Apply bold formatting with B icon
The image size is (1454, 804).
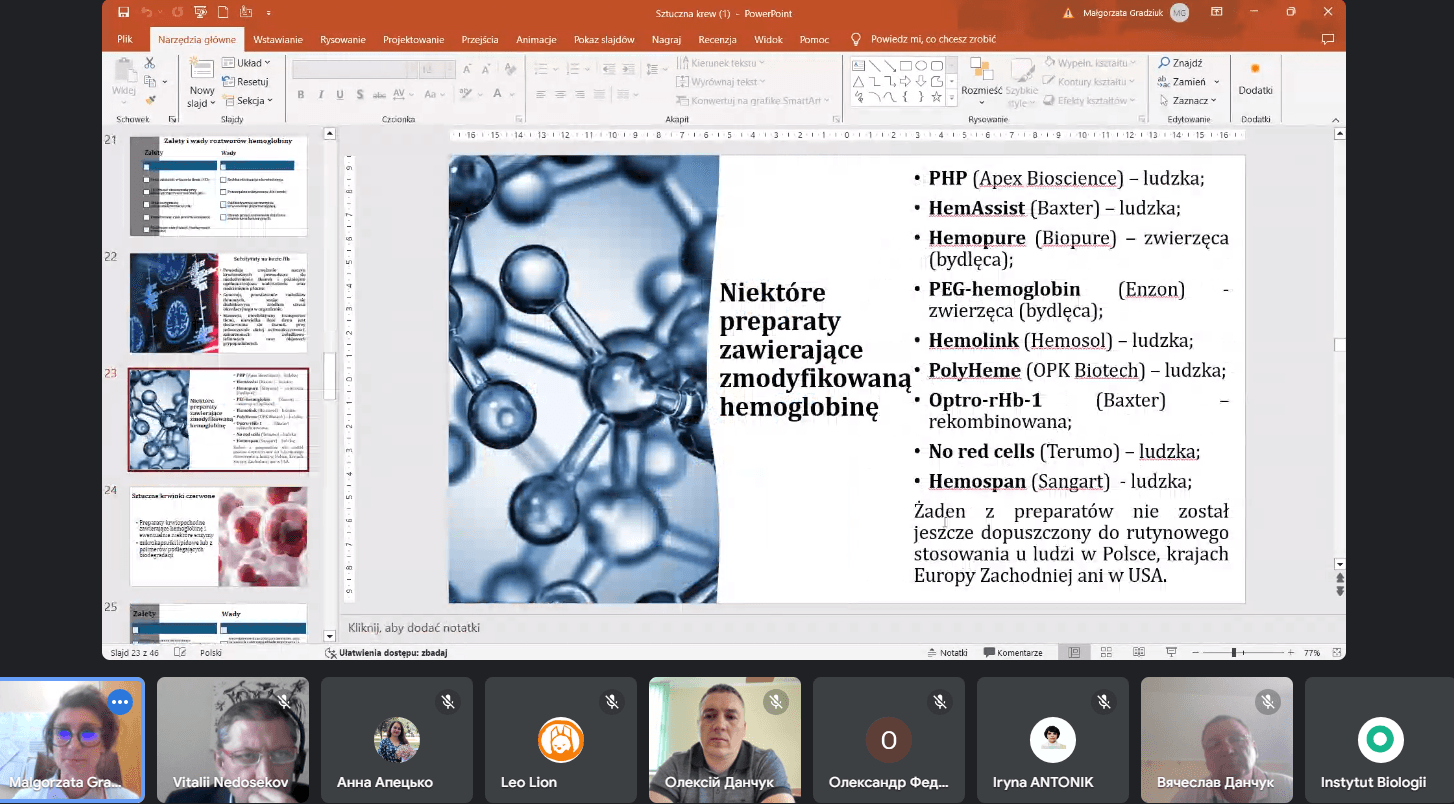tap(300, 95)
